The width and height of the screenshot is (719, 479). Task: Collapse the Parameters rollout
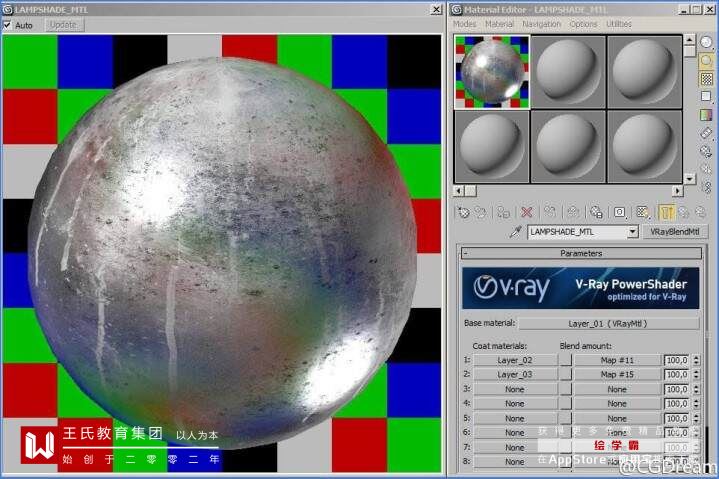(x=581, y=253)
